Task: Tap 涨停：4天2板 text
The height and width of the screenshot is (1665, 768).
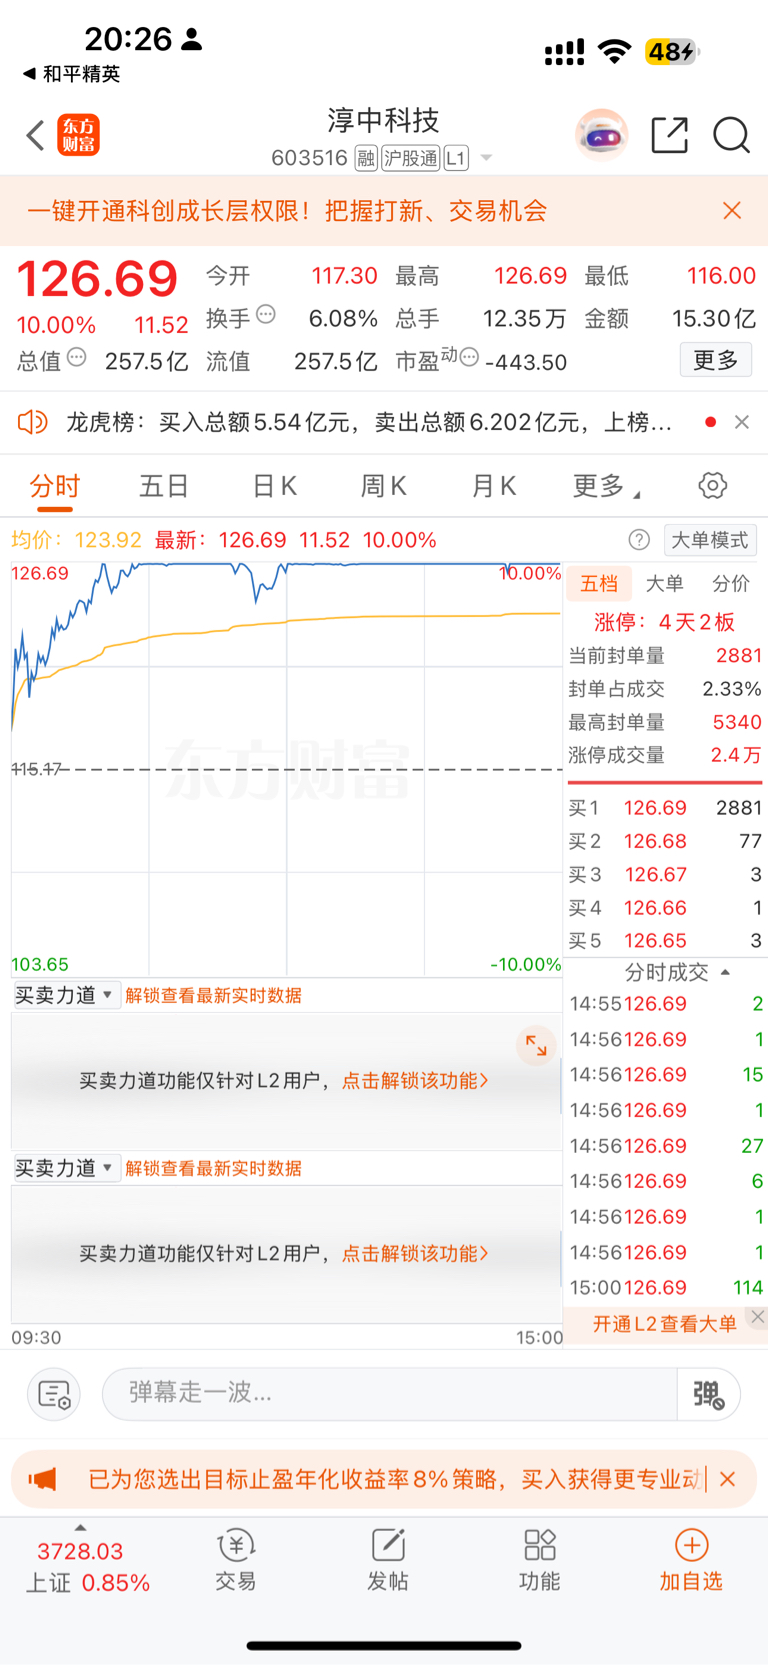Action: coord(665,622)
